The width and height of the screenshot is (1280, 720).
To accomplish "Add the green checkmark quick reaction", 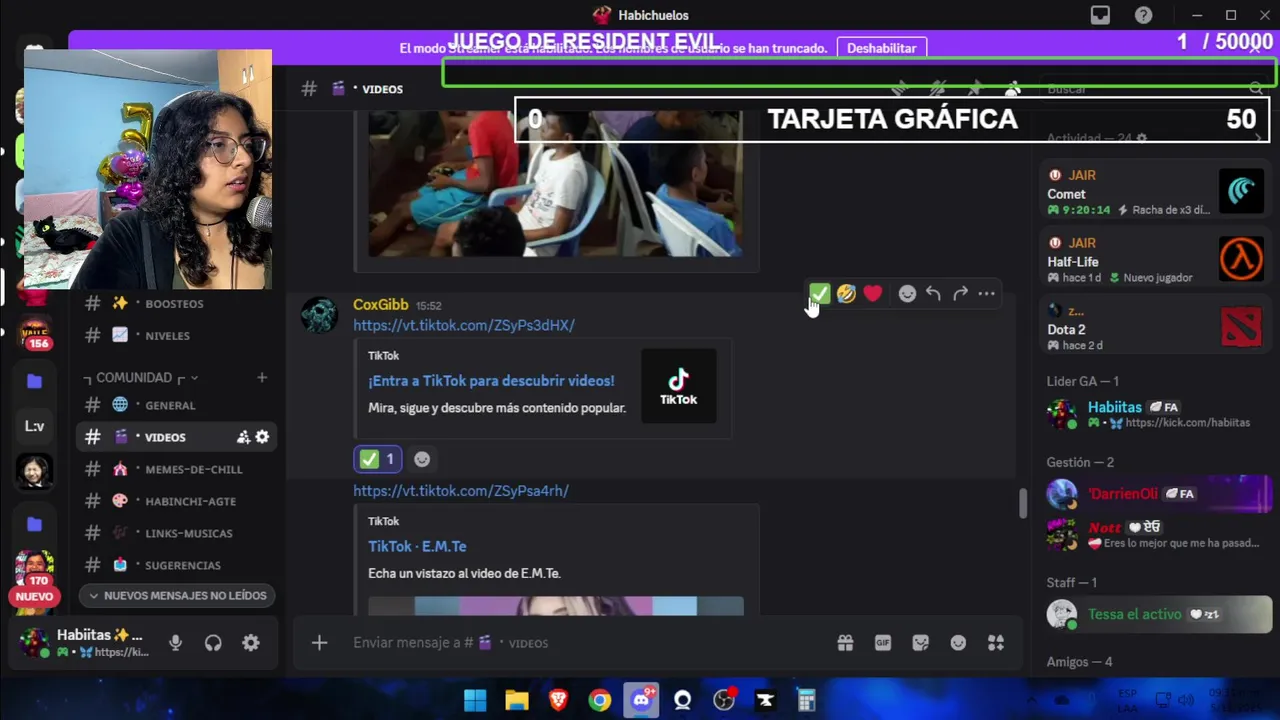I will tap(819, 293).
